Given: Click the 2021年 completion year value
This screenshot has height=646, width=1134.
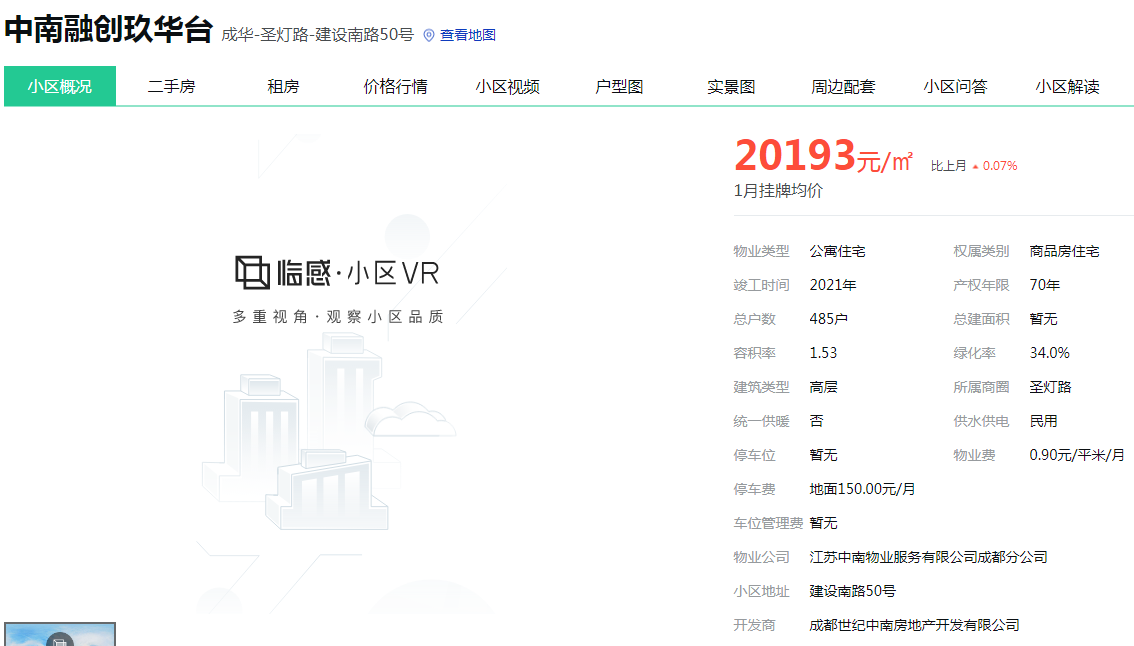Looking at the screenshot, I should click(x=833, y=285).
